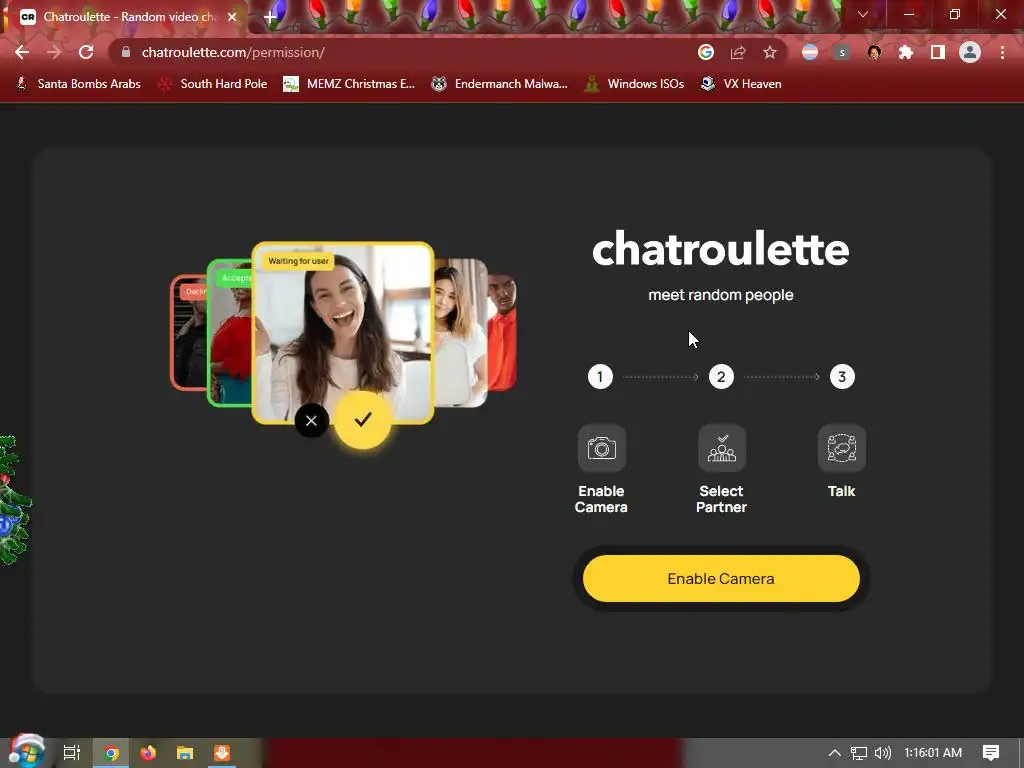Click the Chrome taskbar icon
The width and height of the screenshot is (1024, 768).
tap(111, 753)
